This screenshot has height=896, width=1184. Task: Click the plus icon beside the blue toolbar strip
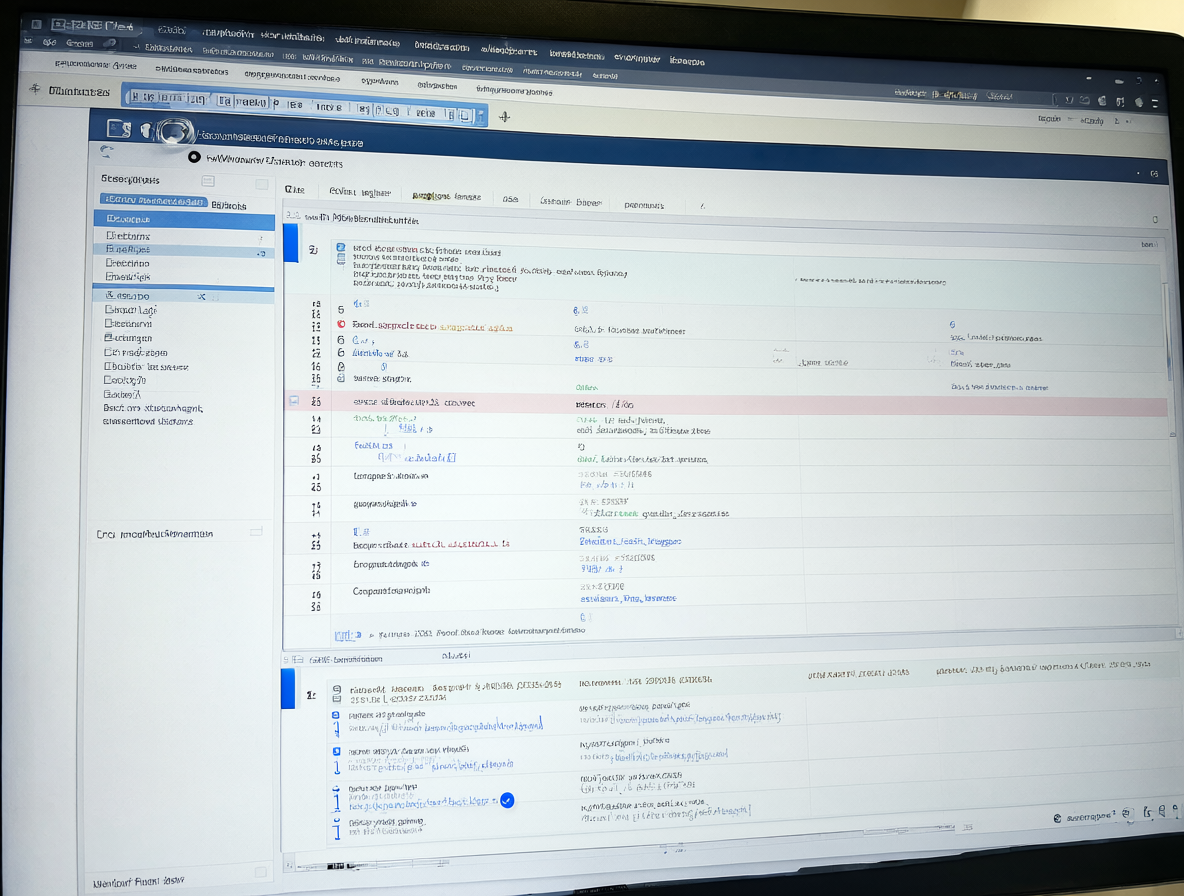(504, 116)
